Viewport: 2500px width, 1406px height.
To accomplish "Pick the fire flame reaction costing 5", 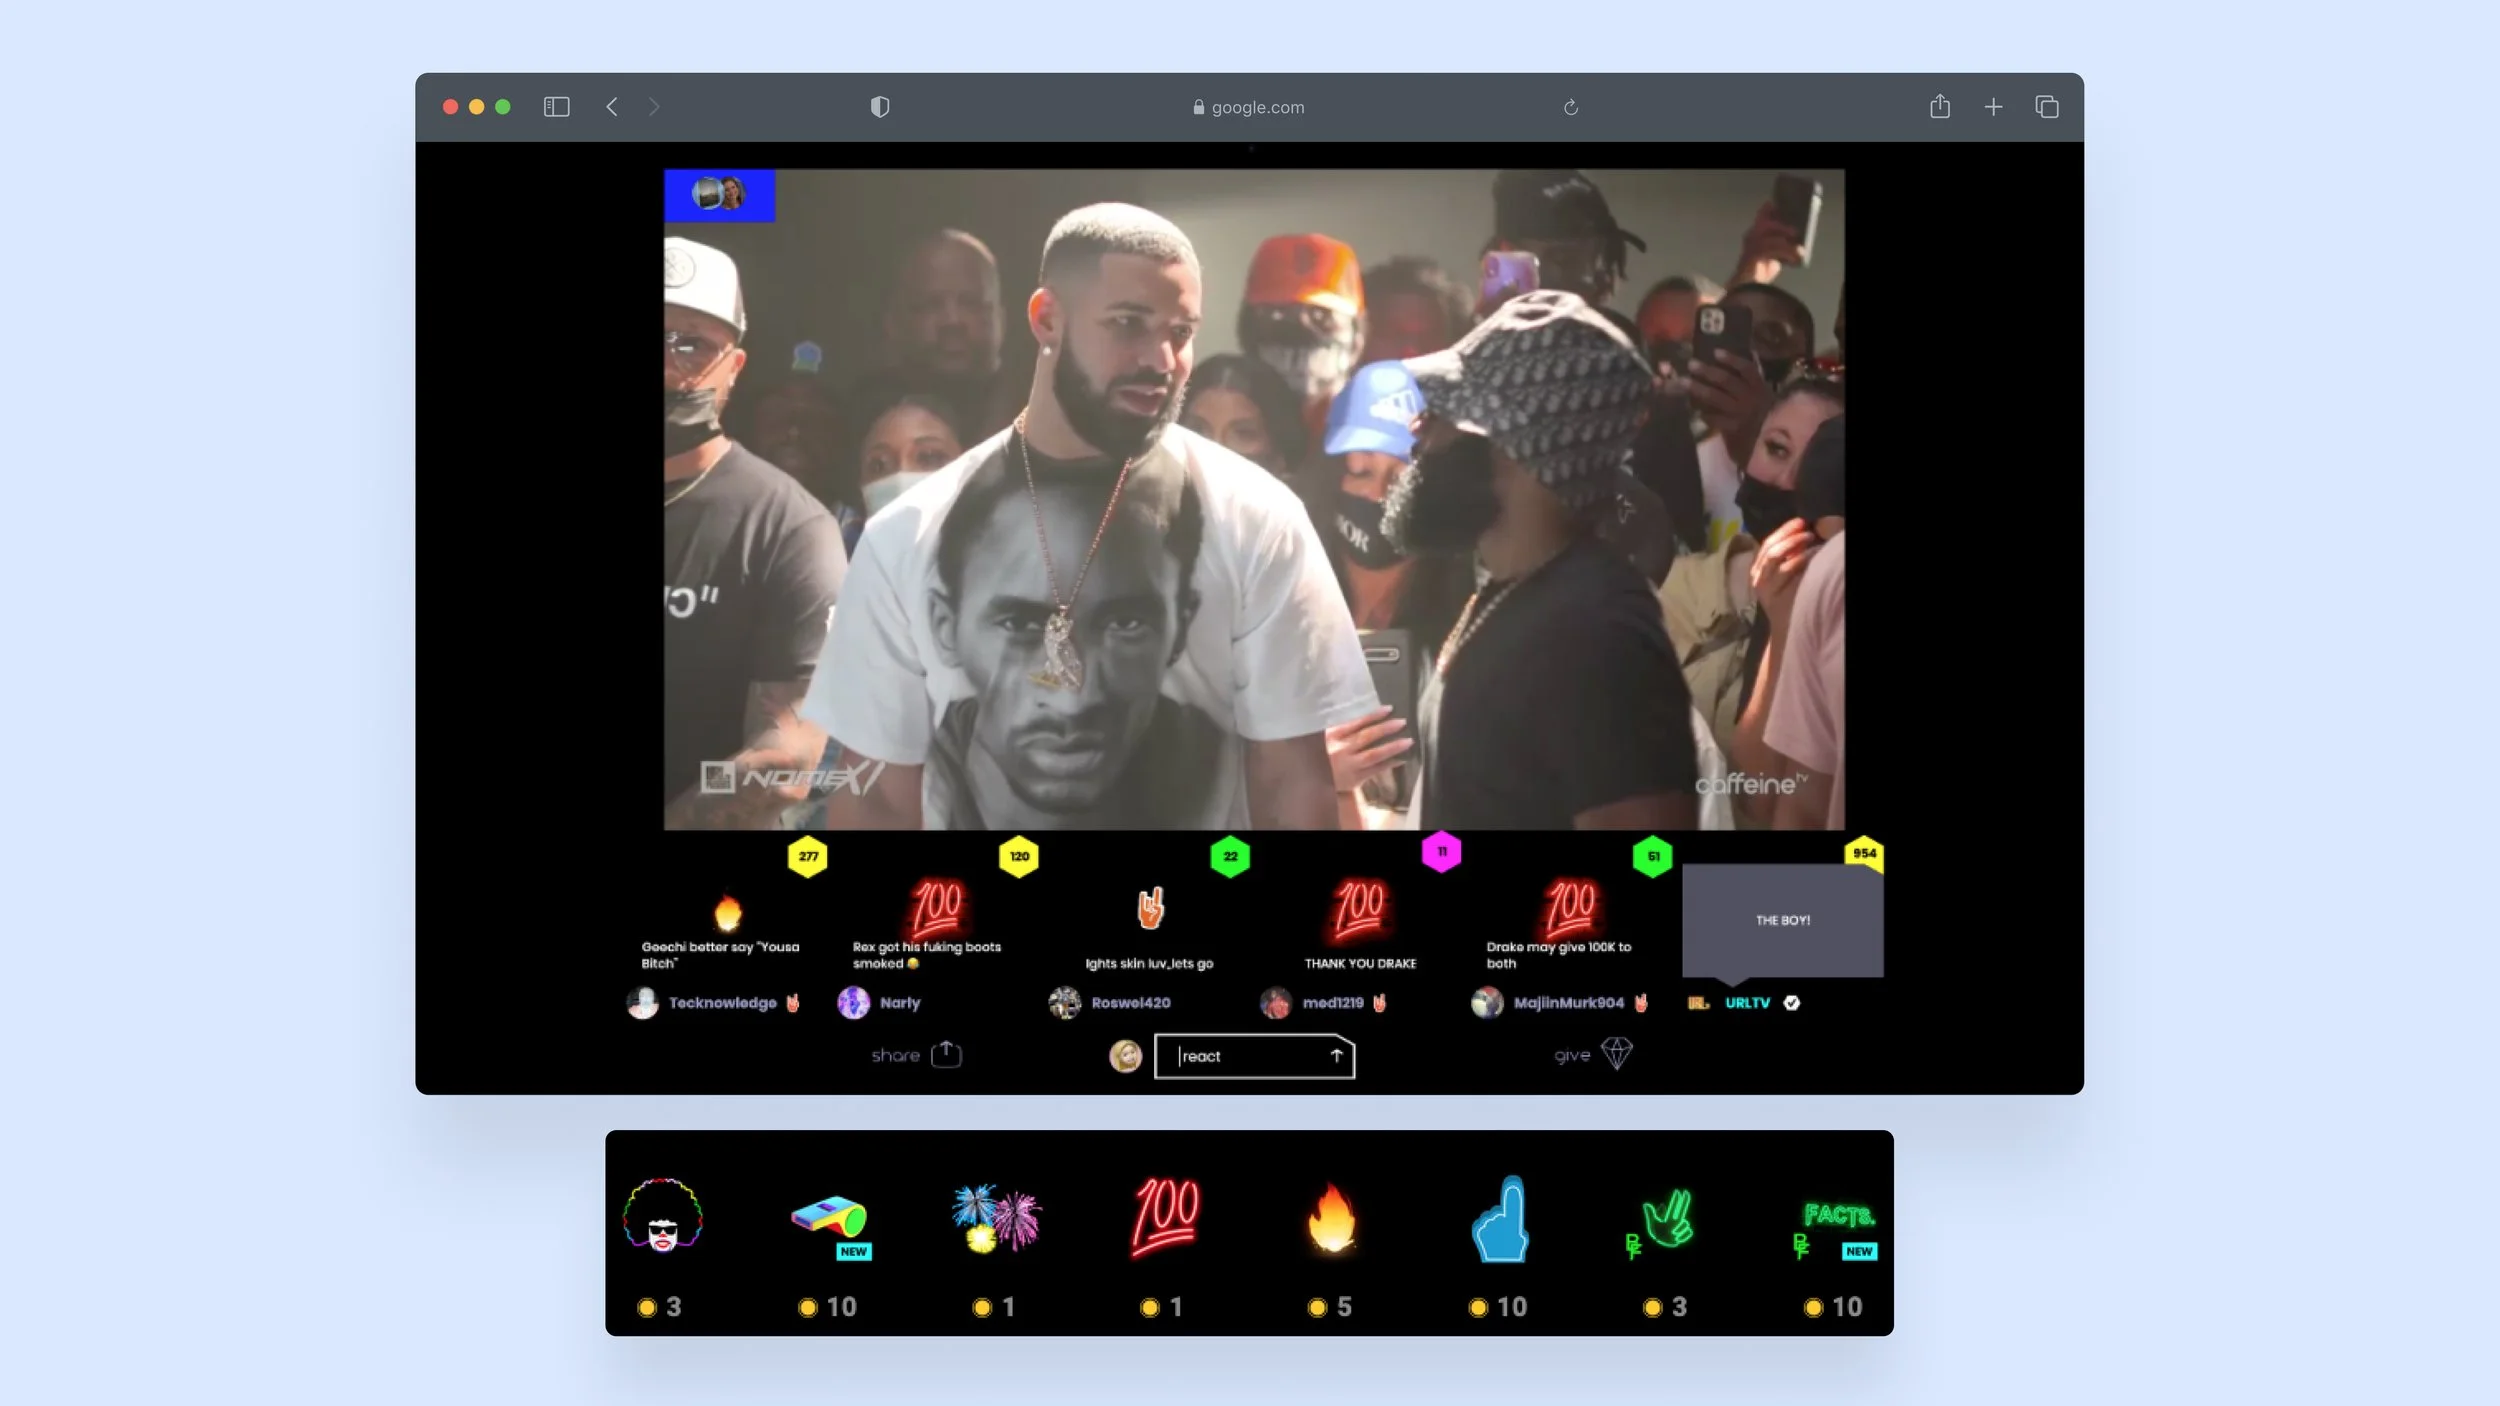I will point(1332,1218).
